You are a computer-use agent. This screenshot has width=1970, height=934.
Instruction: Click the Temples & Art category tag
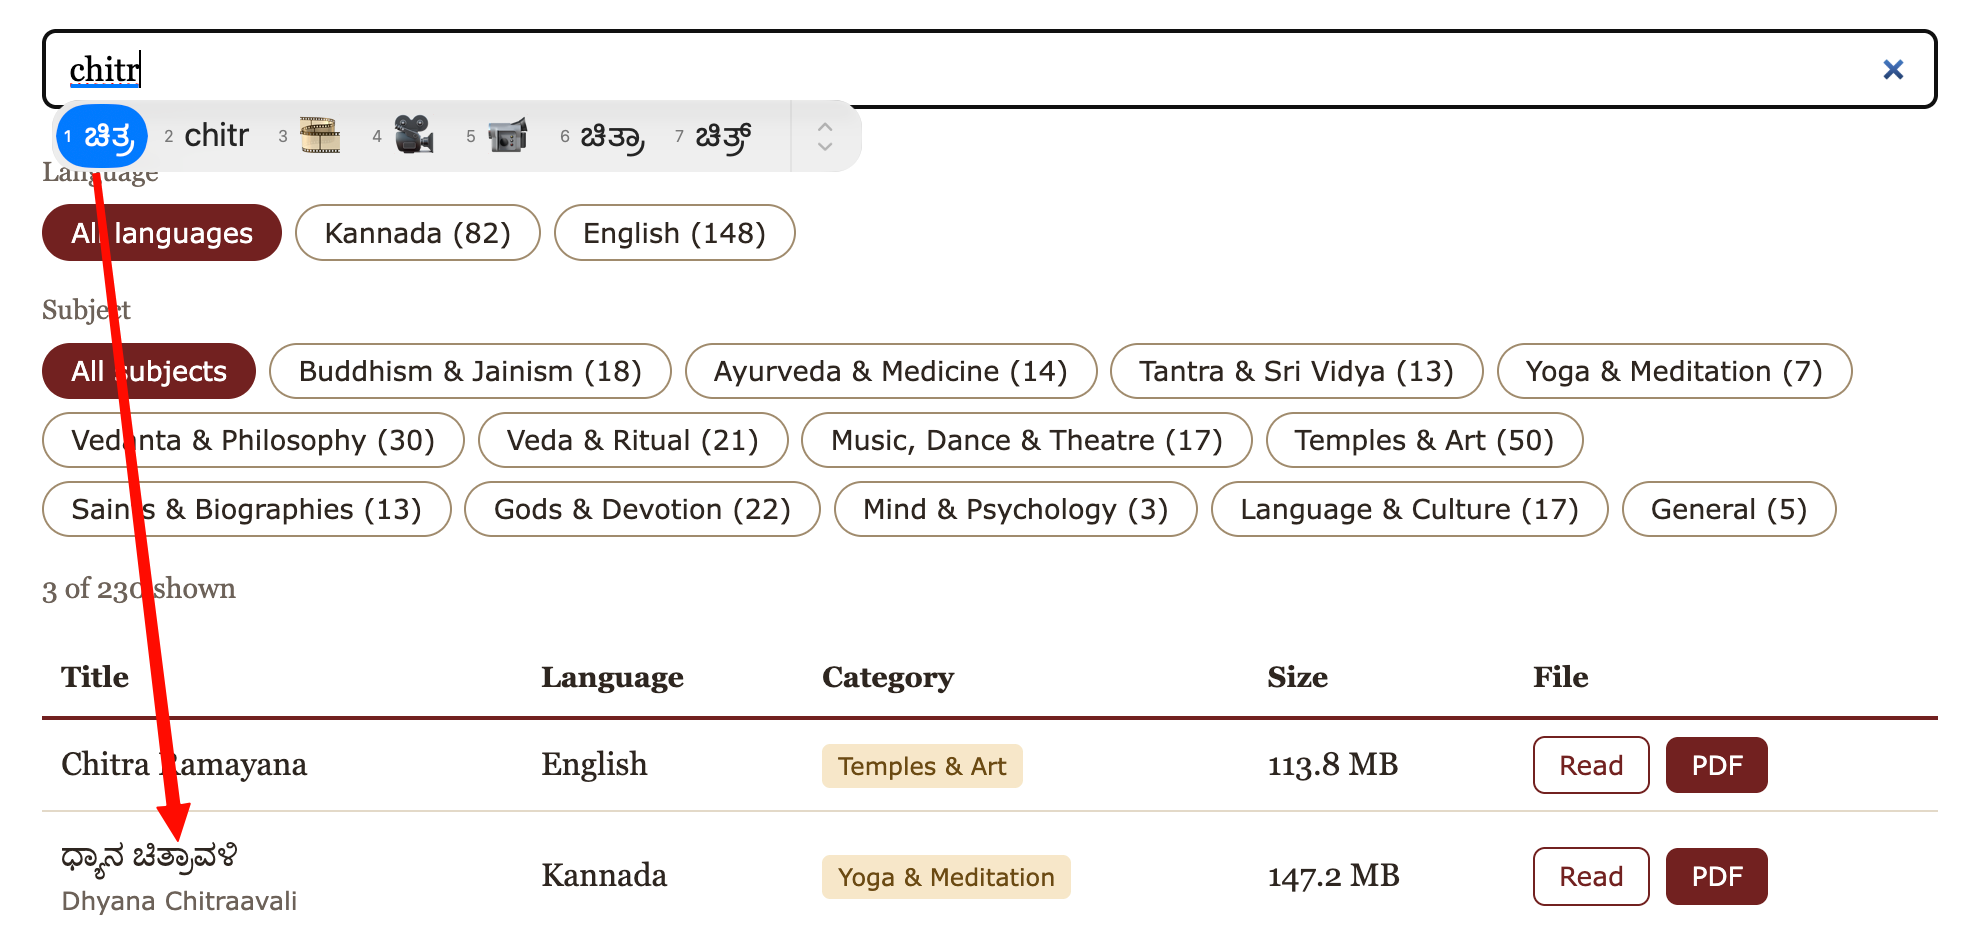tap(922, 766)
